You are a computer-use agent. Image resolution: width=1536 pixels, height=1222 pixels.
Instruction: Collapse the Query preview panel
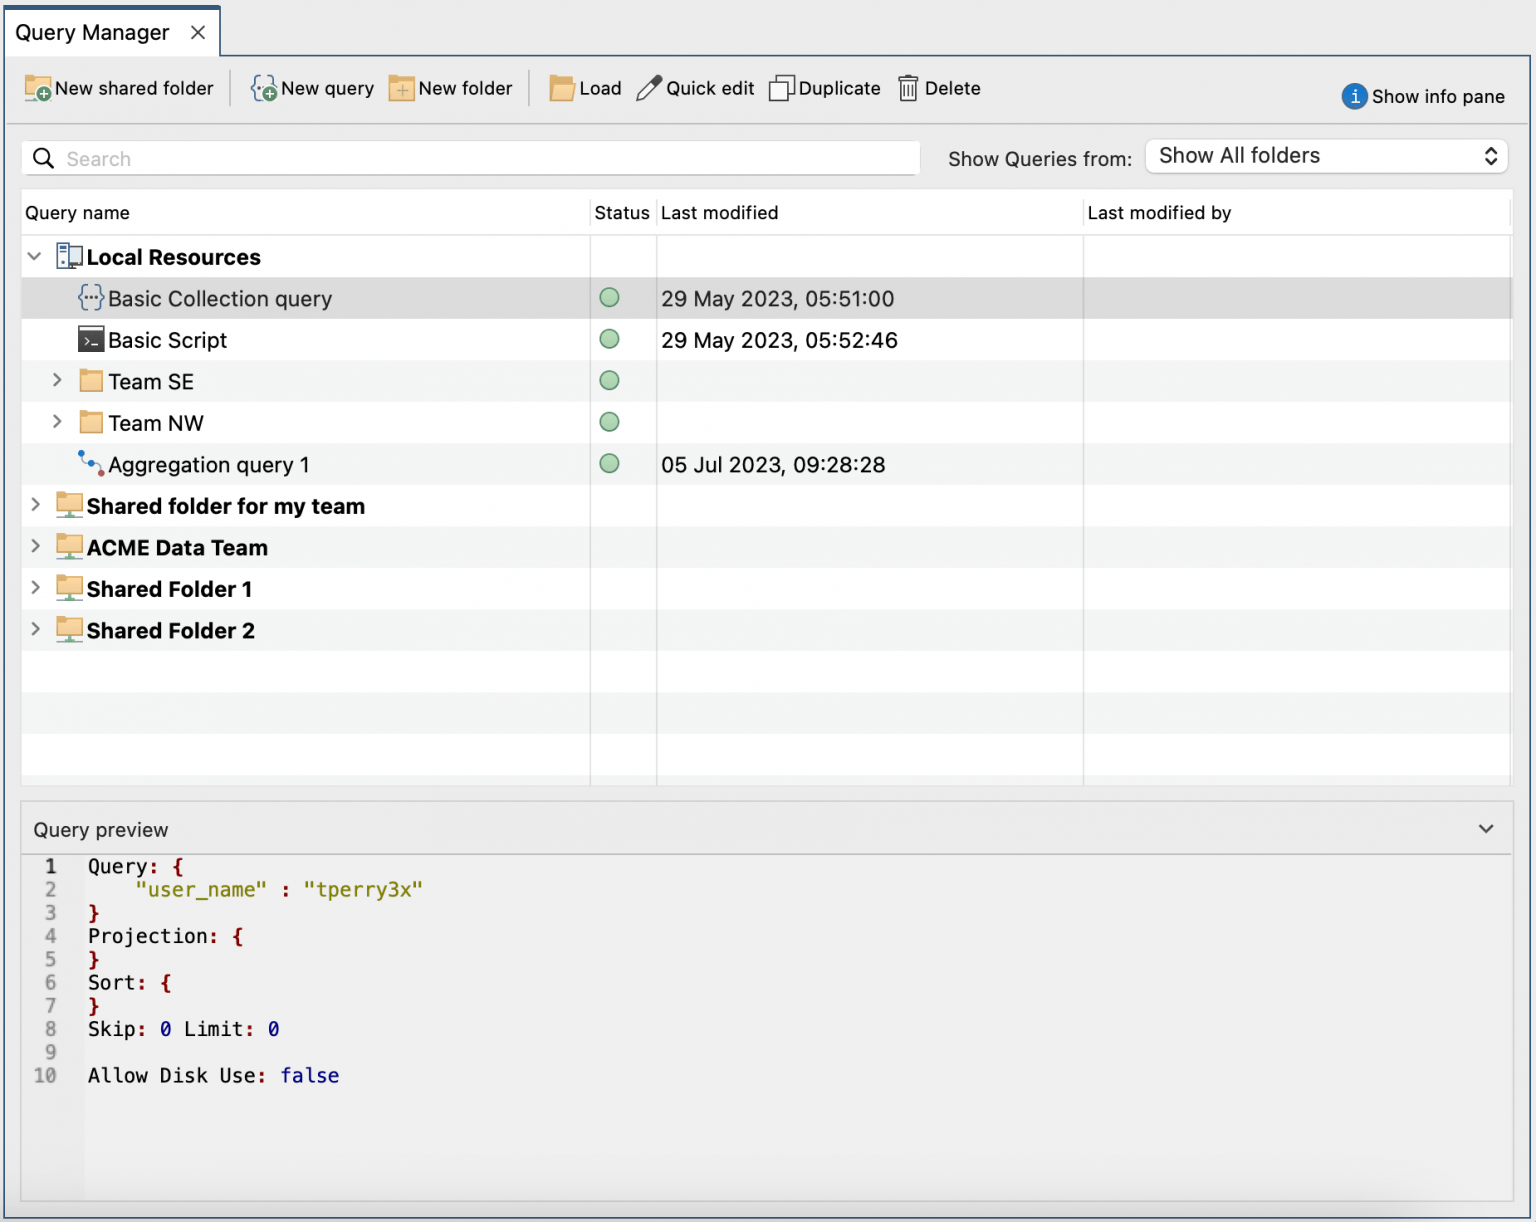coord(1487,829)
